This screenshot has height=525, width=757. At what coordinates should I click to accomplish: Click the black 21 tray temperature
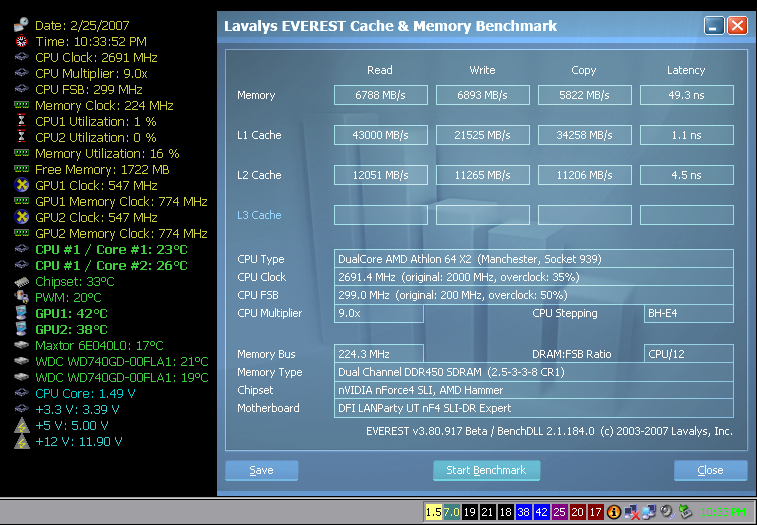click(x=487, y=512)
